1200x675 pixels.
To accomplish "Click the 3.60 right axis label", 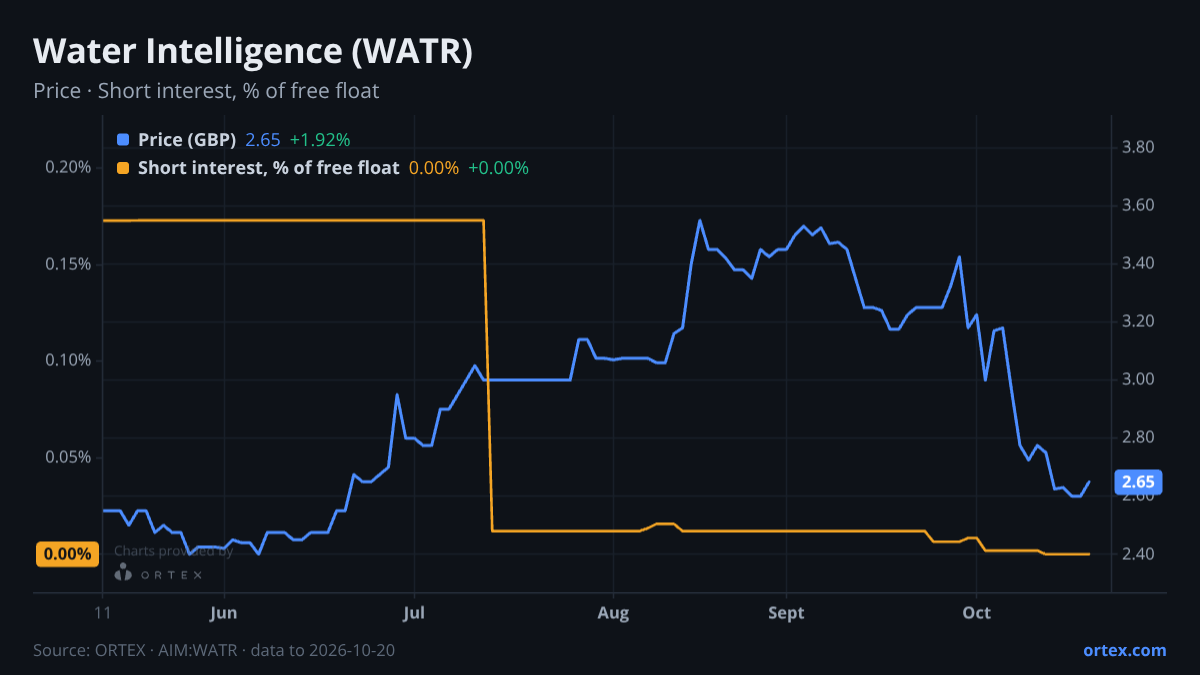I will pyautogui.click(x=1139, y=205).
